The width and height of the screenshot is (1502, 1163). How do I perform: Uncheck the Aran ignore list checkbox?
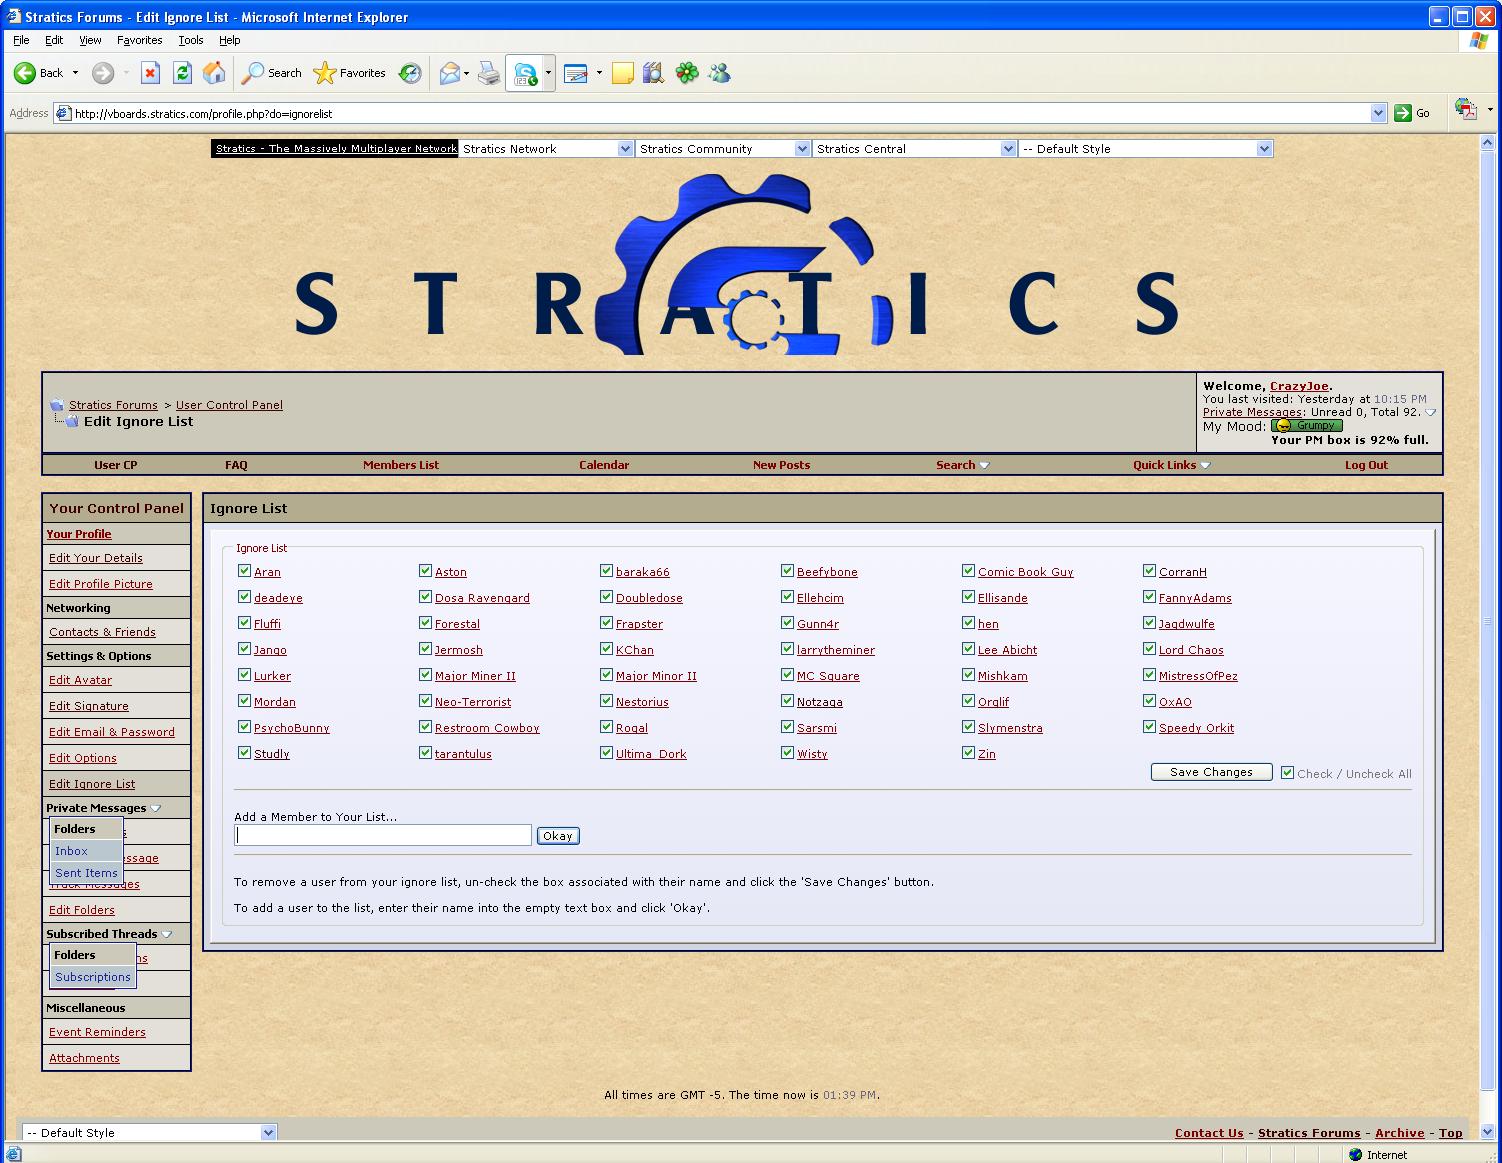tap(244, 571)
